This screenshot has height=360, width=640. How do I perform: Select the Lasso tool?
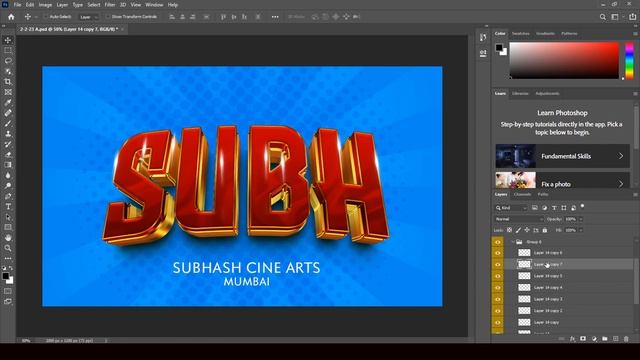click(x=8, y=61)
